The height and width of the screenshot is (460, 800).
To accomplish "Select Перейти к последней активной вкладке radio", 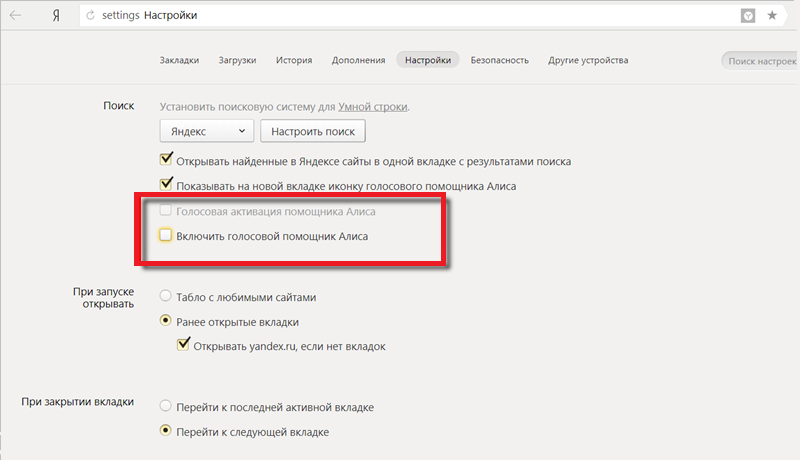I will pyautogui.click(x=165, y=405).
